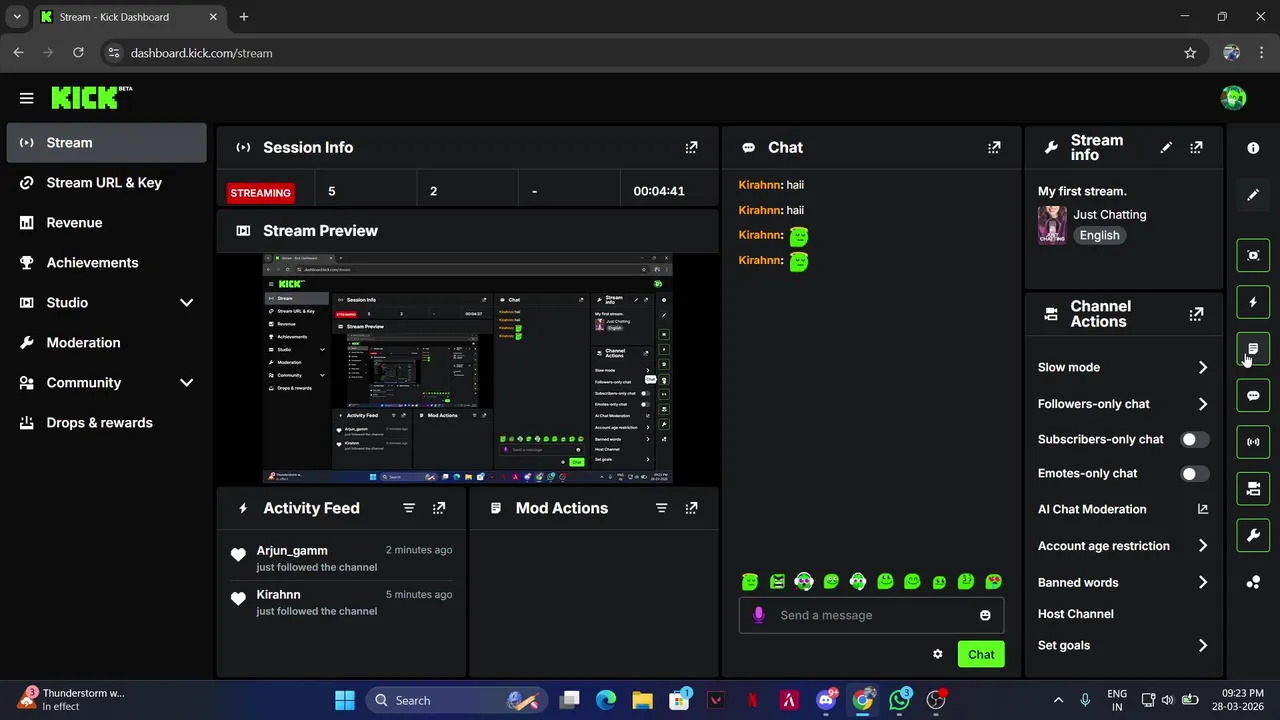Toggle the Stream Info wrench rail icon

point(1253,535)
